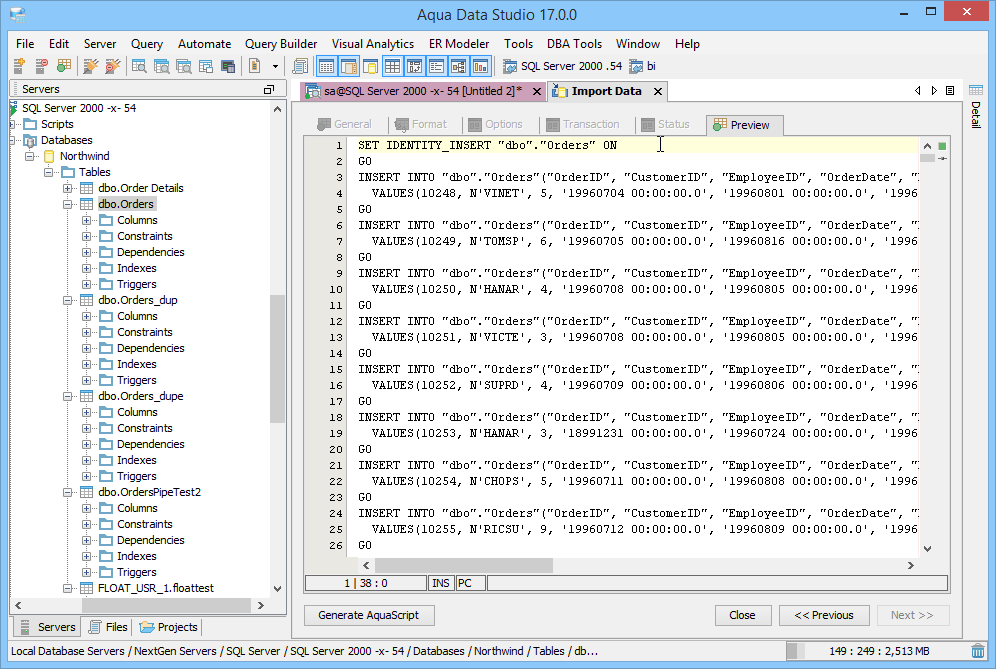Open the Visual Analytics menu

[x=373, y=44]
